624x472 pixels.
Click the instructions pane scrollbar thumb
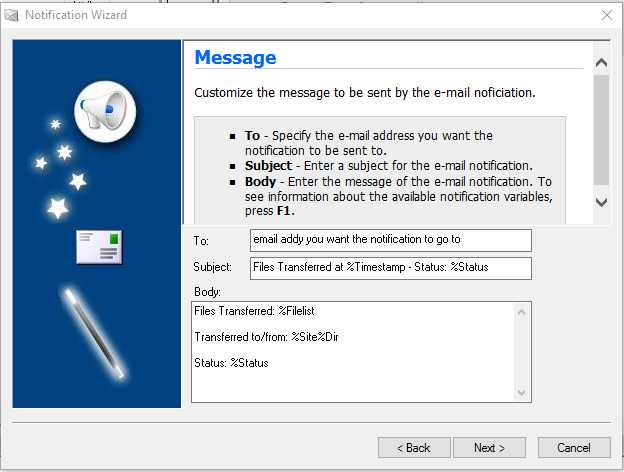[x=601, y=130]
